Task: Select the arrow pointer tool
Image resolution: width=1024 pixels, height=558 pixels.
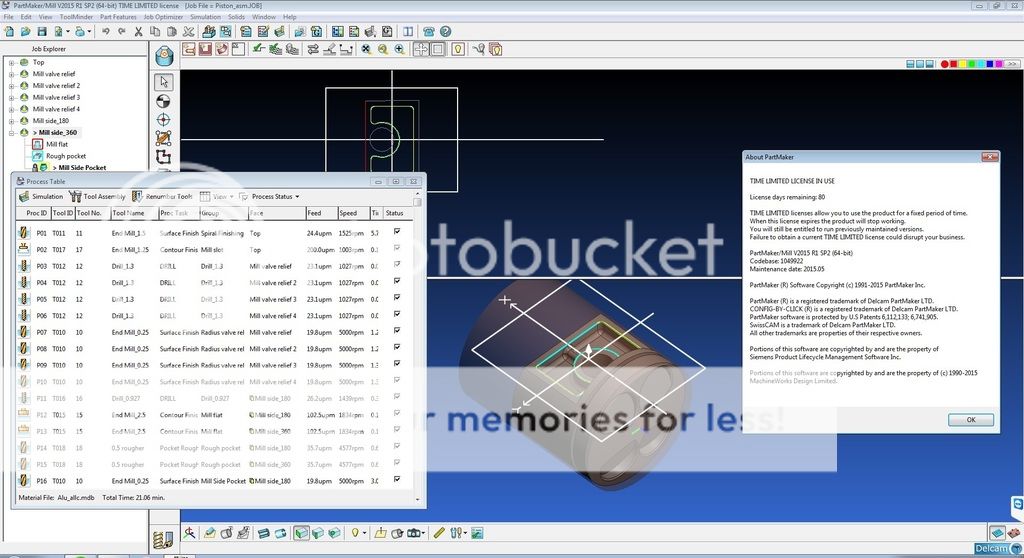Action: 164,82
